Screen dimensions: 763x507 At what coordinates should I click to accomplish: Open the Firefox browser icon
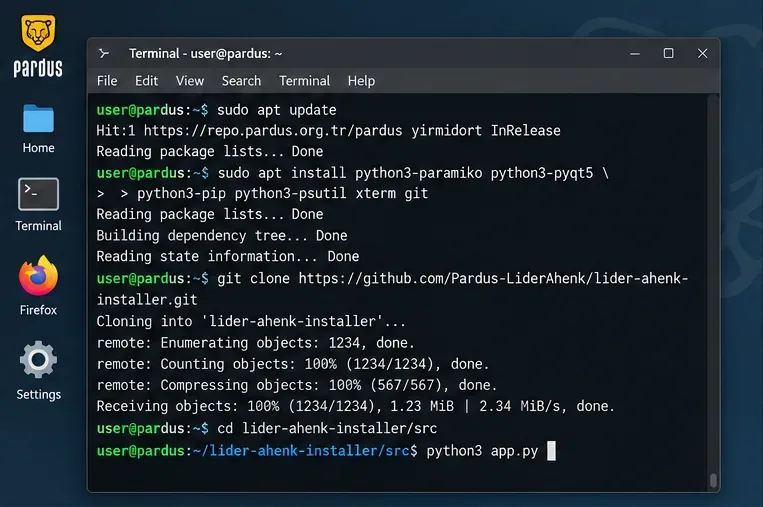(38, 276)
